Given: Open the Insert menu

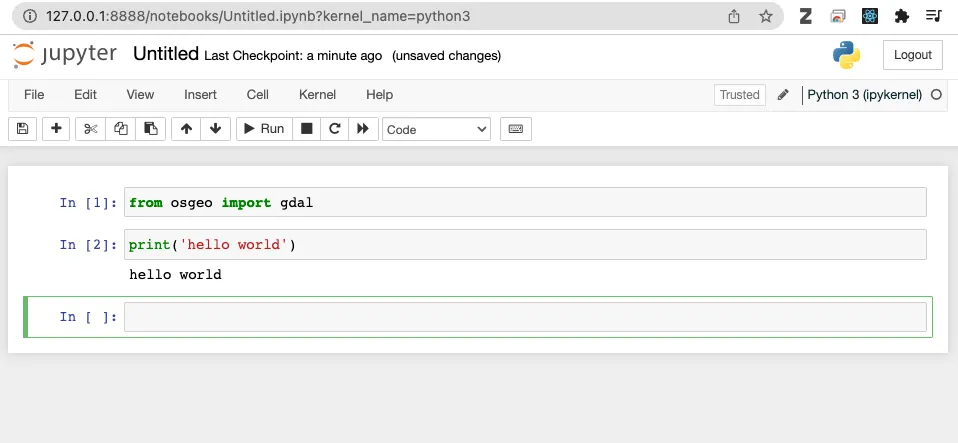Looking at the screenshot, I should pos(200,95).
